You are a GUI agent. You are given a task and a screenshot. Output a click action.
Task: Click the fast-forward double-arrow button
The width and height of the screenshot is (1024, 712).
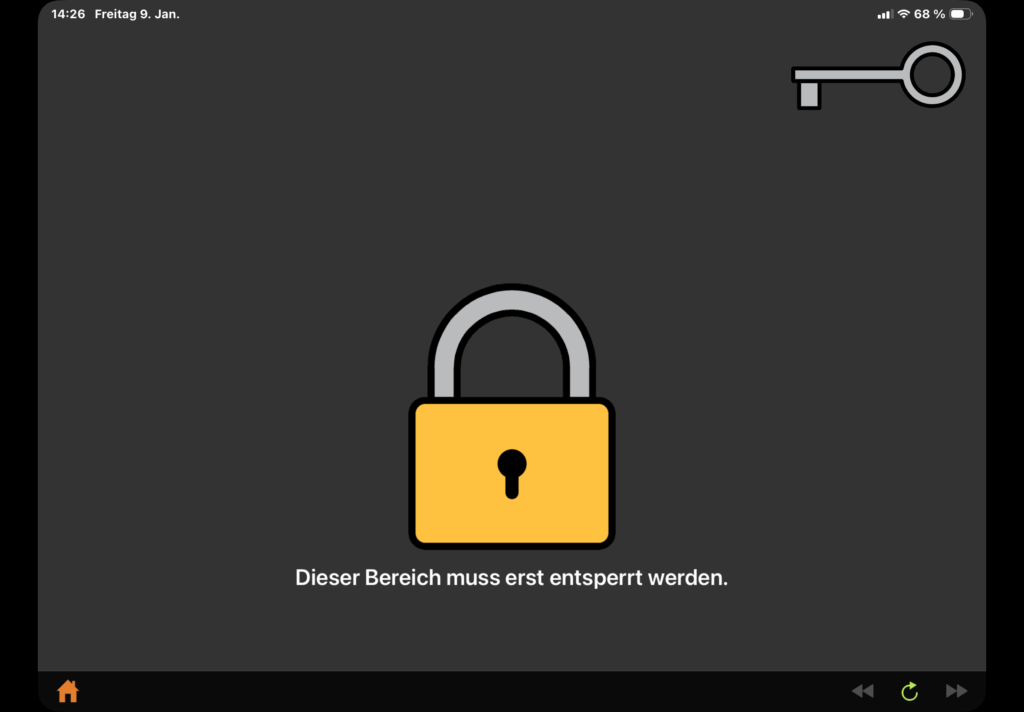pos(957,690)
